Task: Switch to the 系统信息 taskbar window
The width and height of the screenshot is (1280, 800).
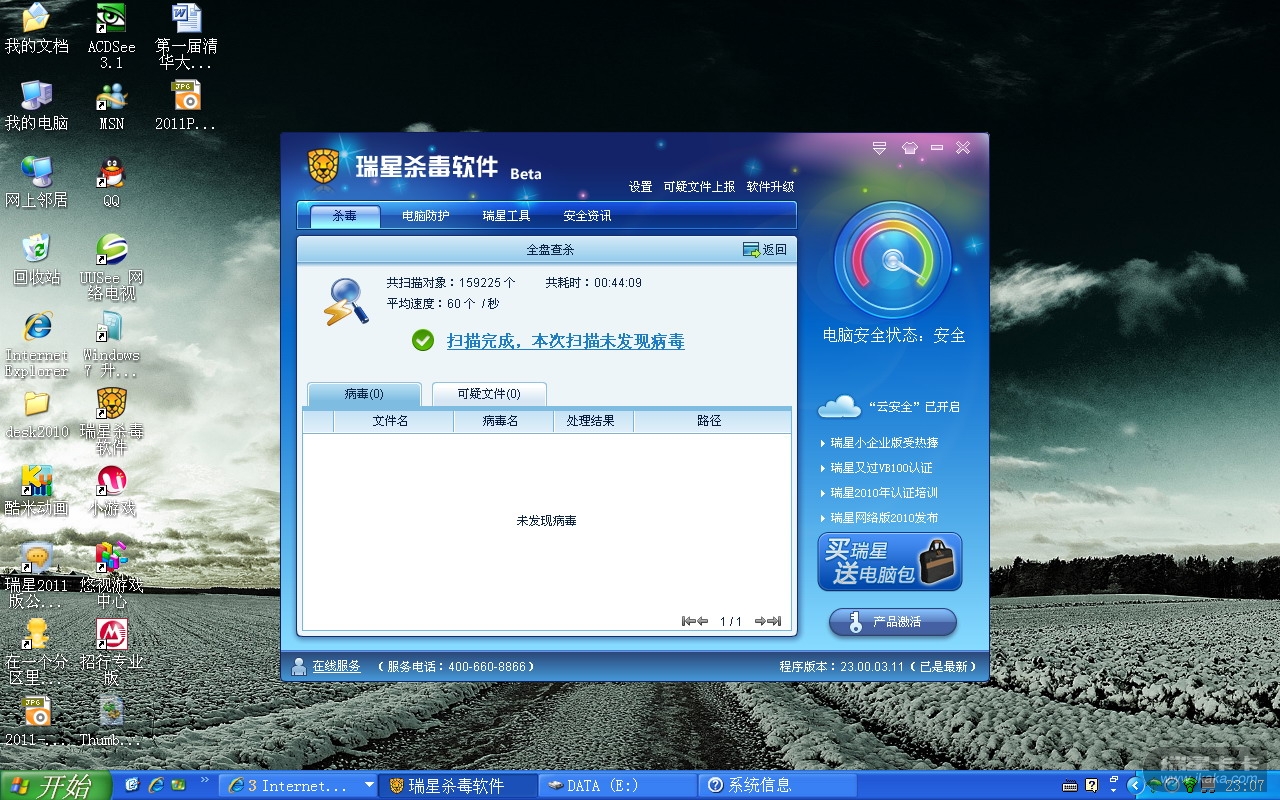Action: [777, 786]
